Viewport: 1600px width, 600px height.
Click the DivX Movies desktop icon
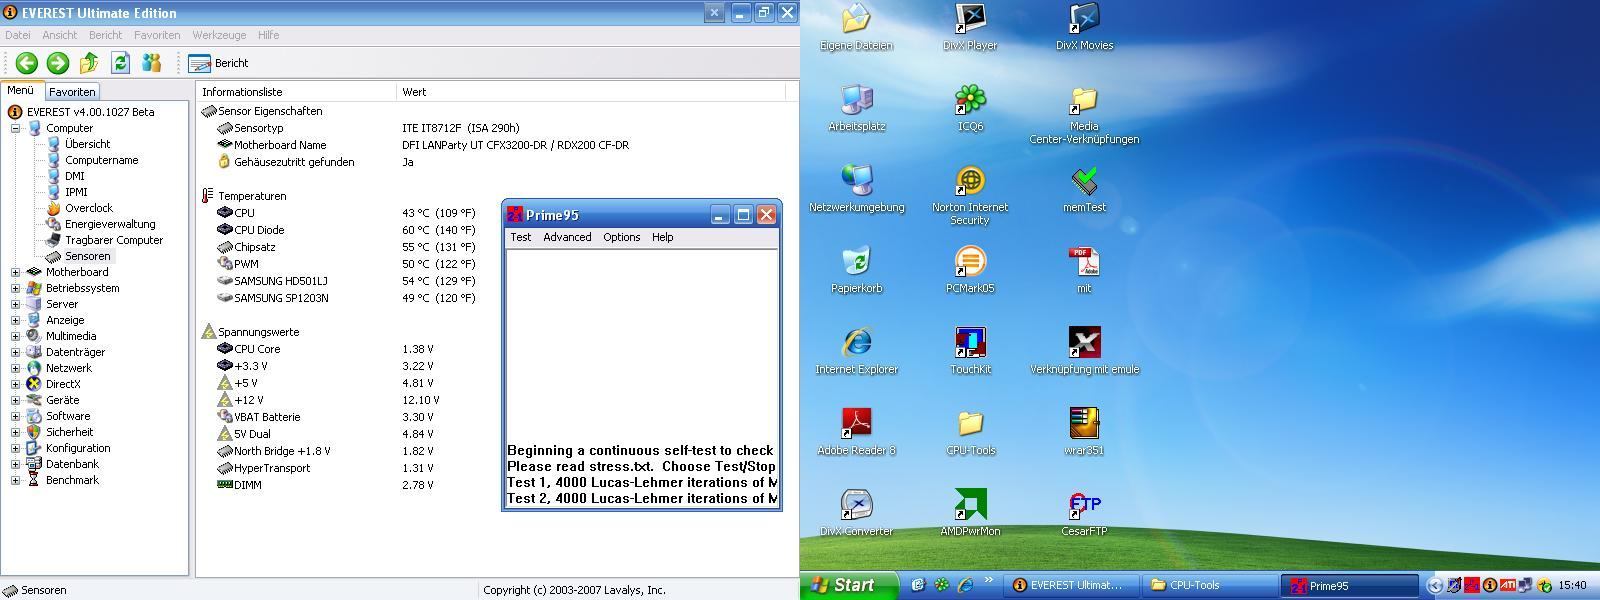click(1084, 27)
